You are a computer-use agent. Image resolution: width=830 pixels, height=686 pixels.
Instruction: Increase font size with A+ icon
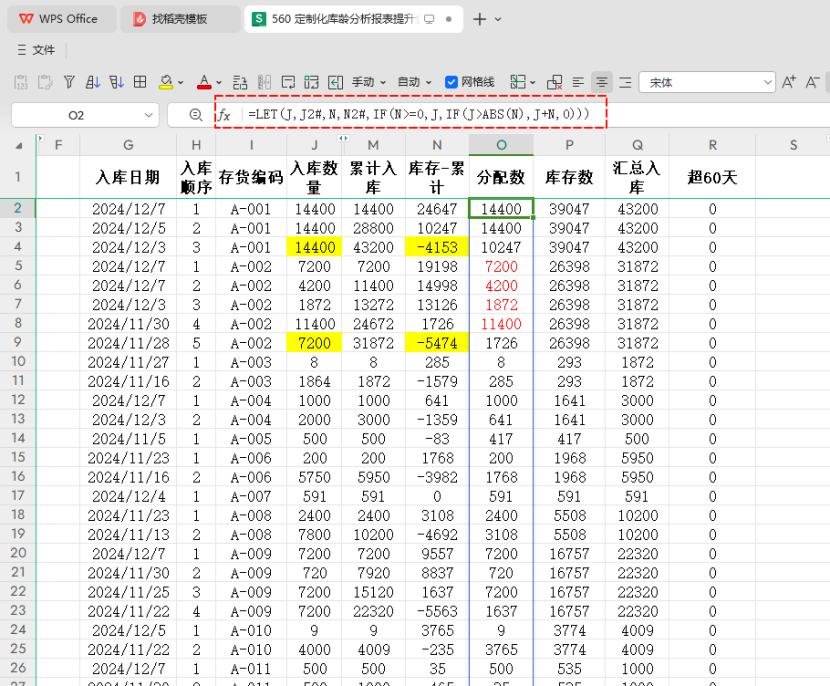[x=788, y=82]
